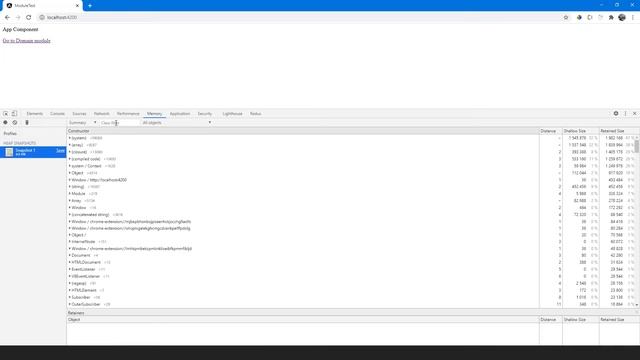Follow the Go to Domain module link
This screenshot has height=360, width=640.
pos(27,41)
